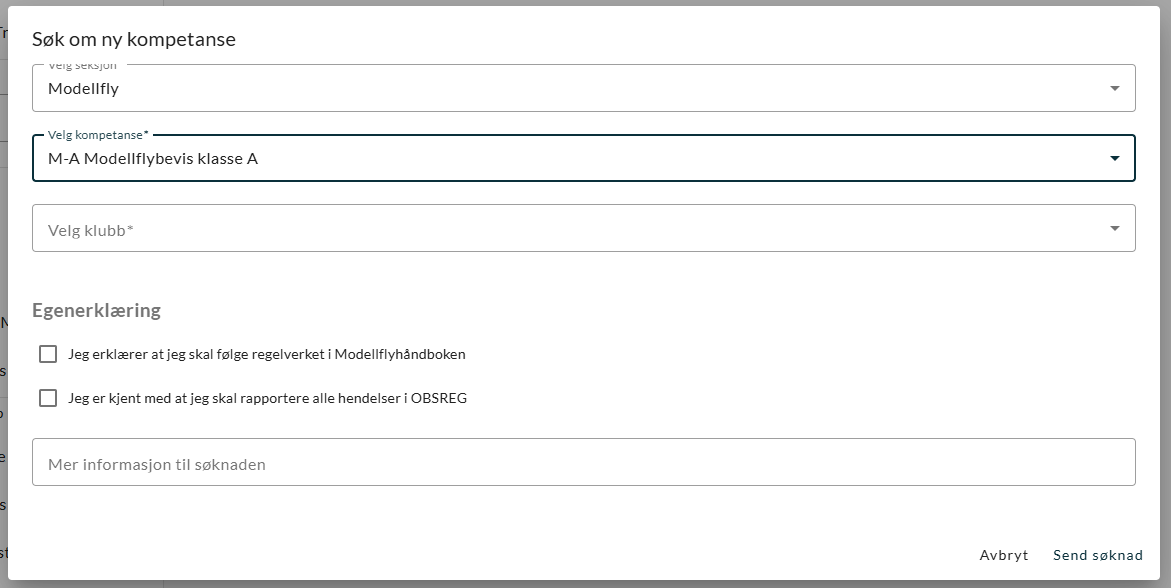Click the Velg klubb placeholder text
The image size is (1171, 588).
pos(91,230)
